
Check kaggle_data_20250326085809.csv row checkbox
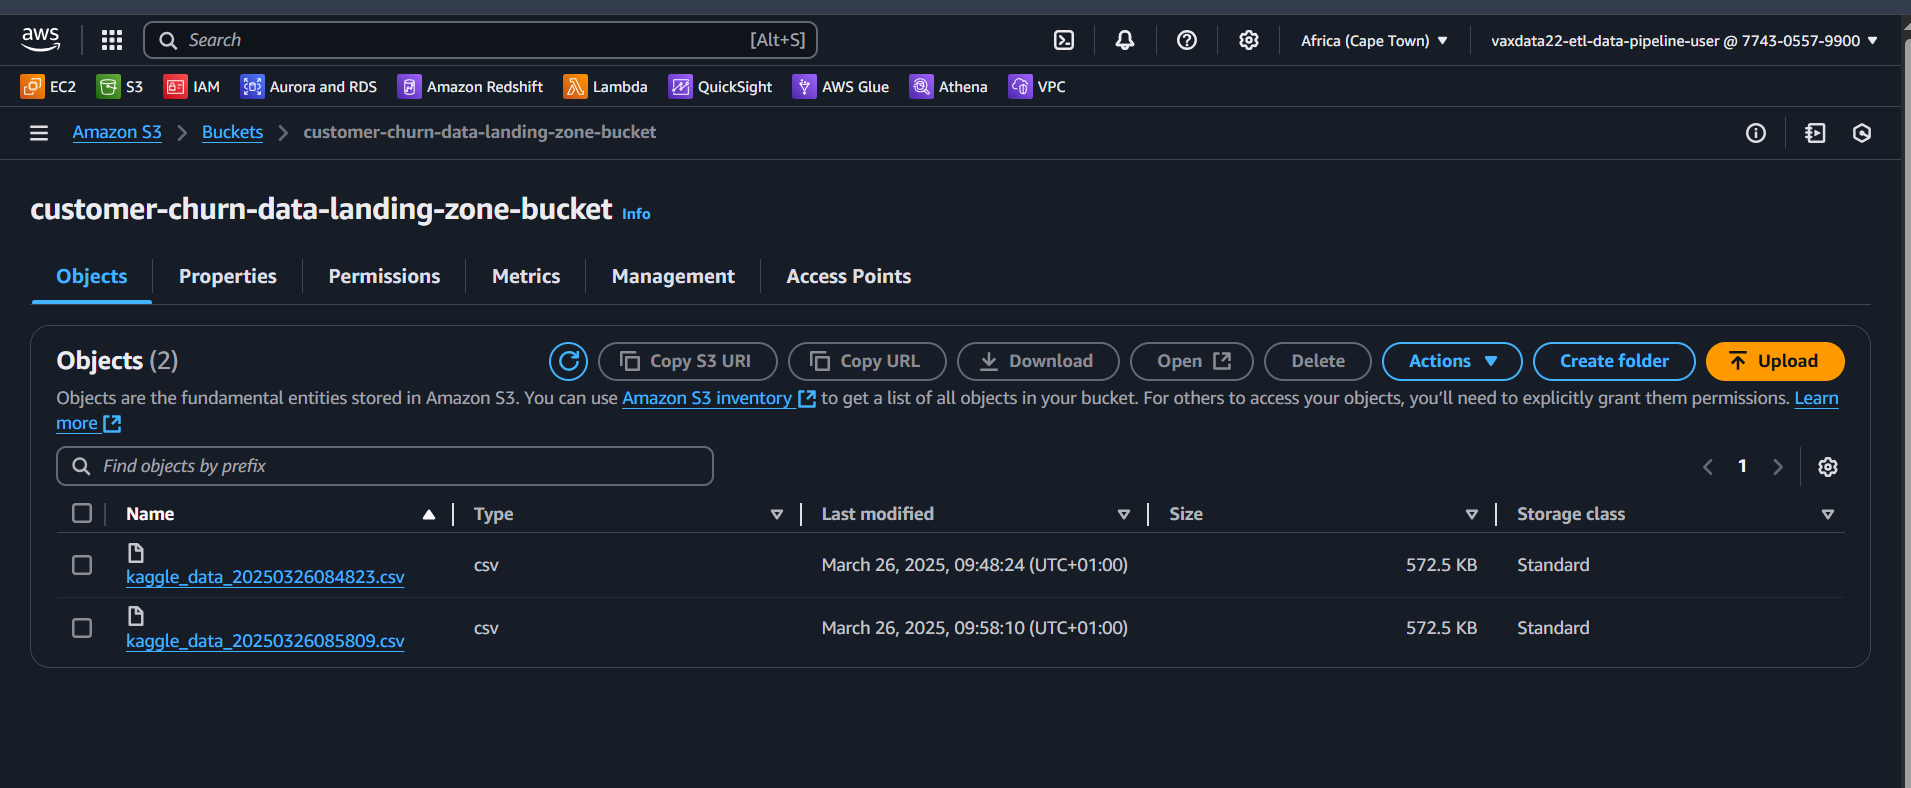point(82,628)
